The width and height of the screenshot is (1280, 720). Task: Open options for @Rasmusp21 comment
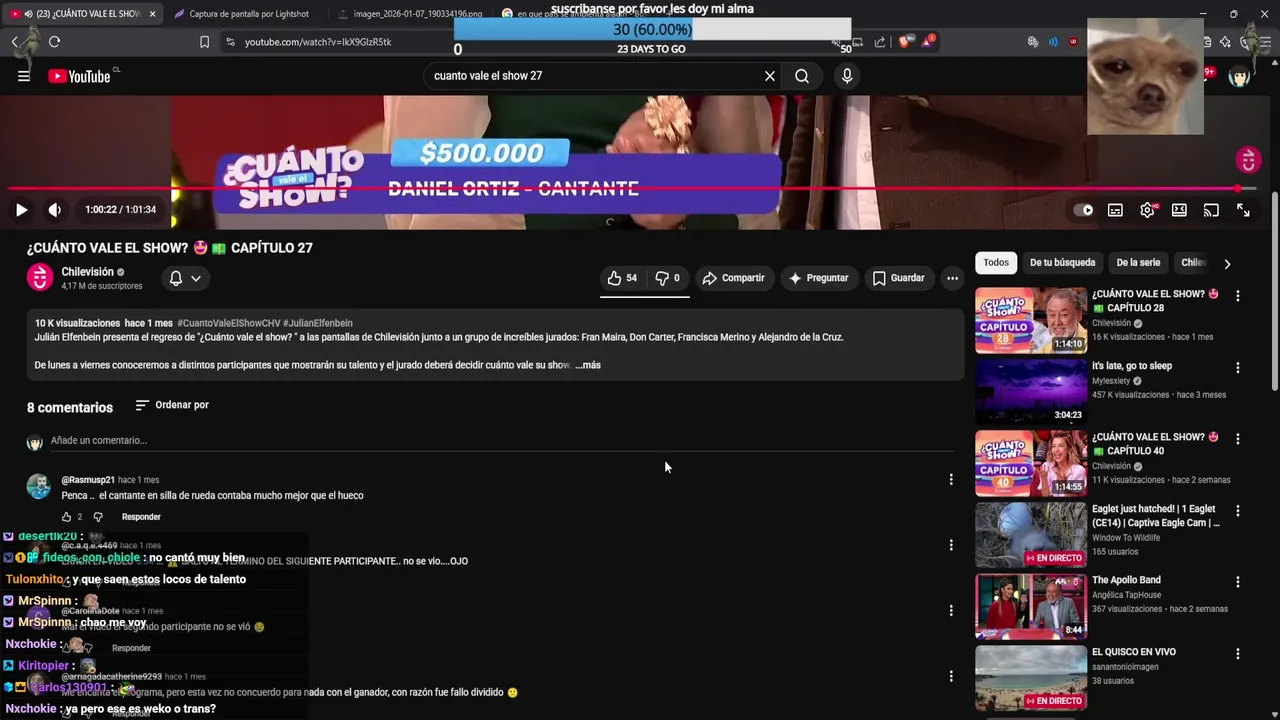(x=950, y=480)
